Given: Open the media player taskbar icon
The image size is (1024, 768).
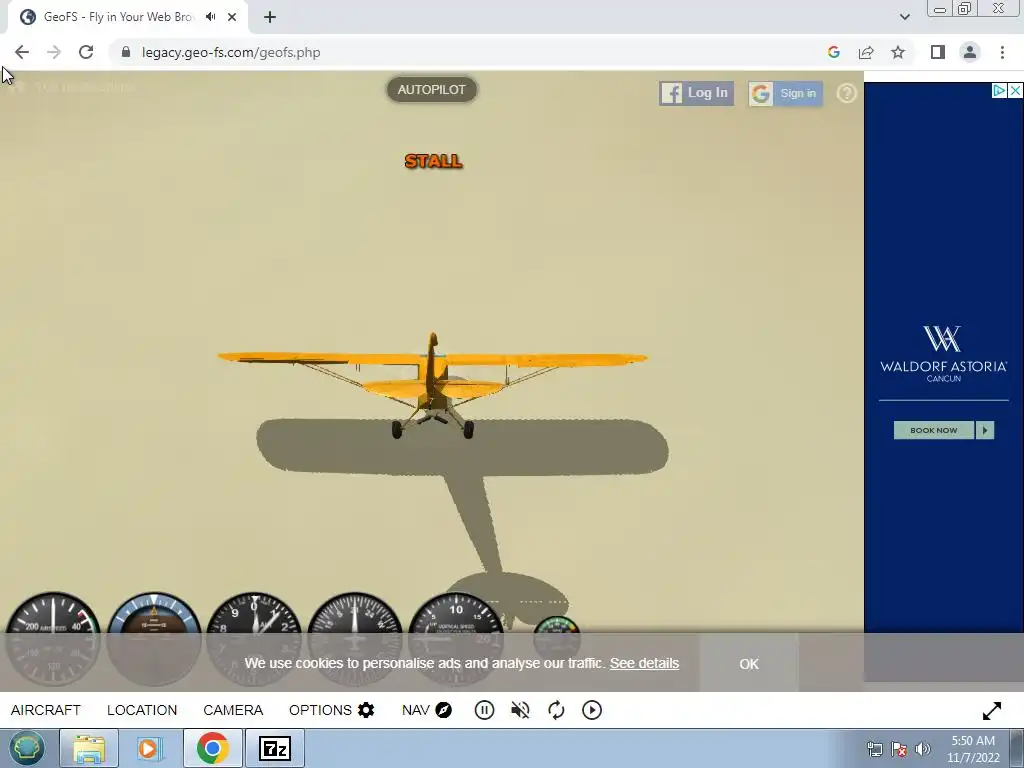Looking at the screenshot, I should point(149,748).
